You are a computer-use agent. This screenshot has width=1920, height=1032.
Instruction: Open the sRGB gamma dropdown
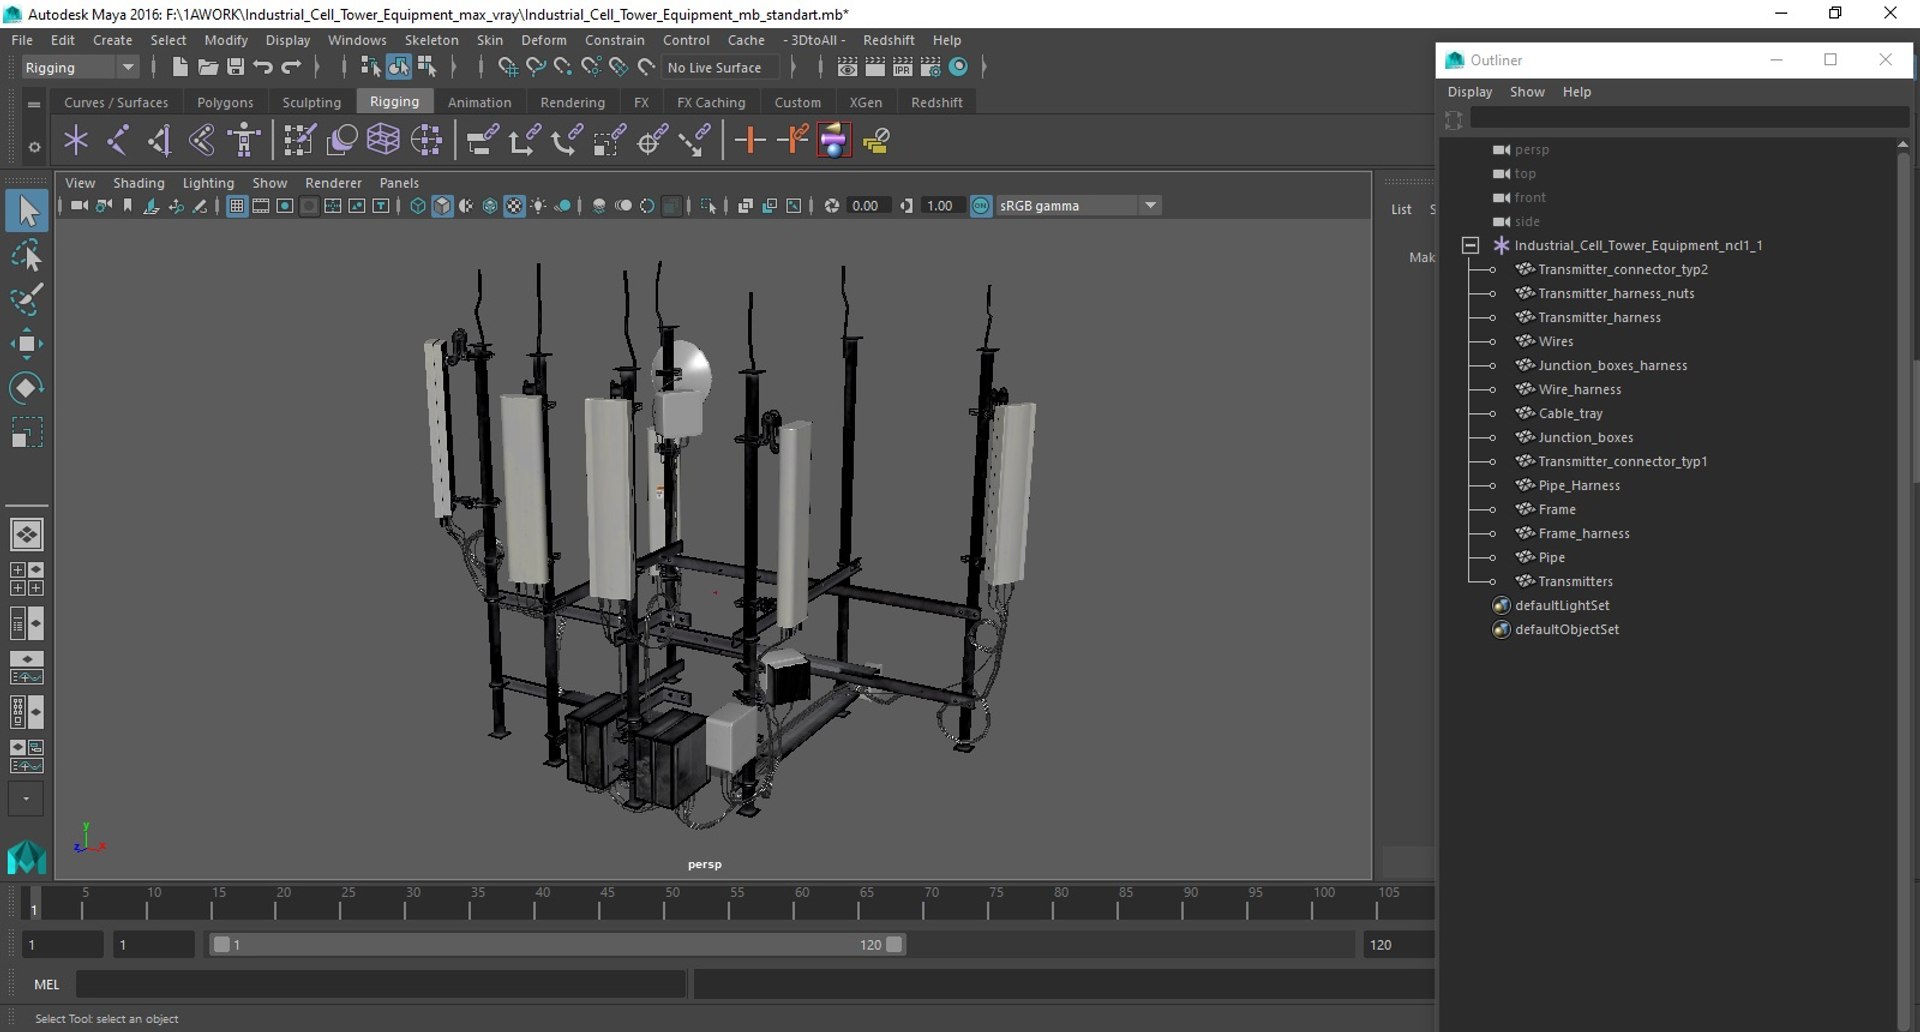pos(1151,206)
